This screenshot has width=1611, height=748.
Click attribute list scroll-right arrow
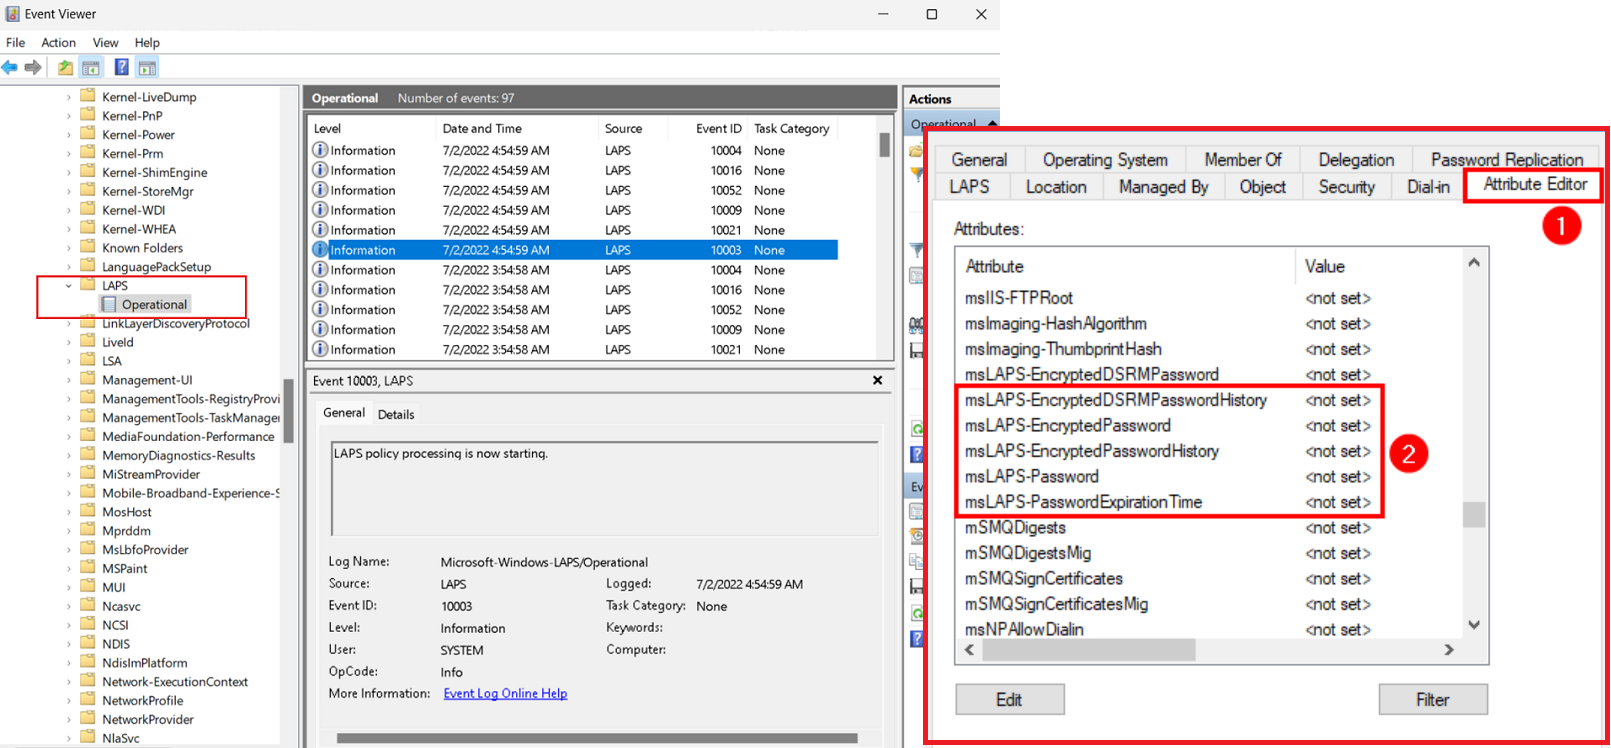click(1449, 650)
